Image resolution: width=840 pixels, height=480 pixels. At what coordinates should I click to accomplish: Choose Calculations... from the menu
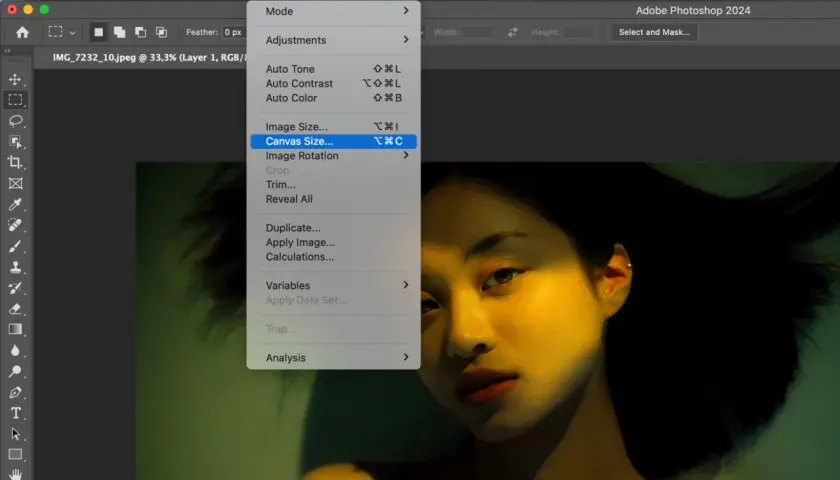[333, 257]
